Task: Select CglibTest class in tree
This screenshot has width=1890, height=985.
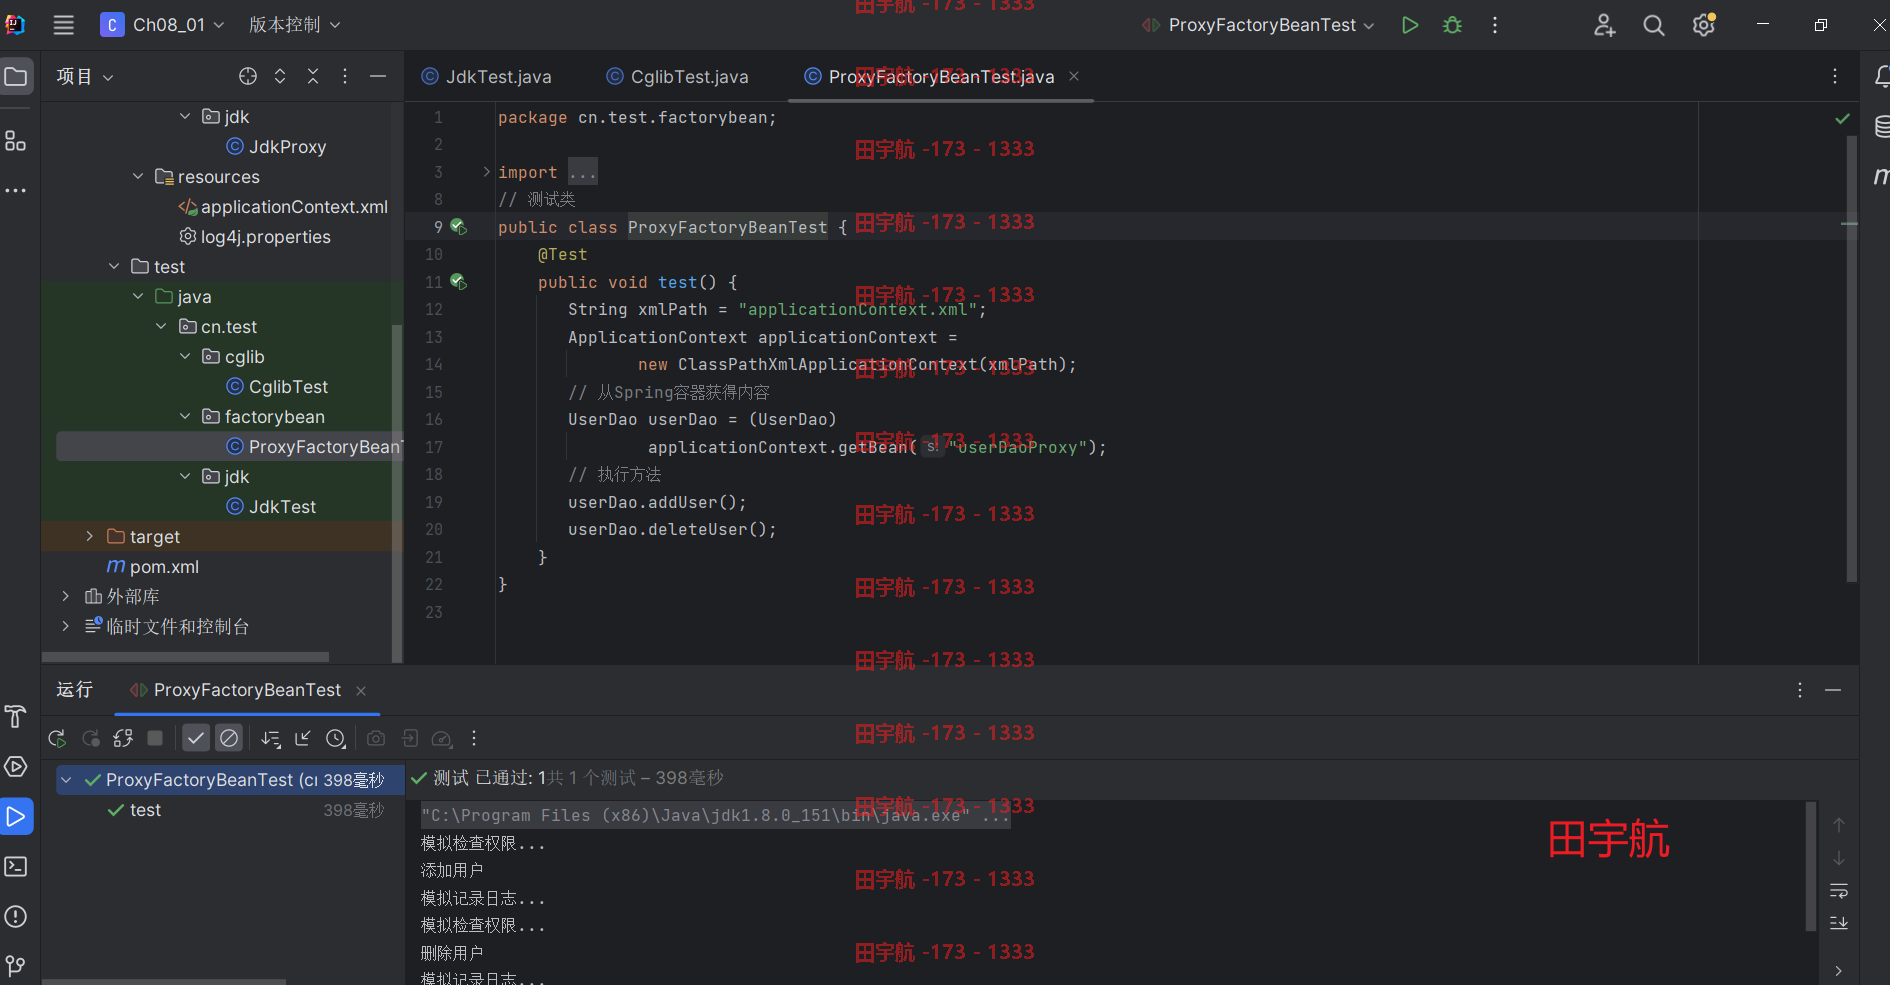Action: coord(278,387)
